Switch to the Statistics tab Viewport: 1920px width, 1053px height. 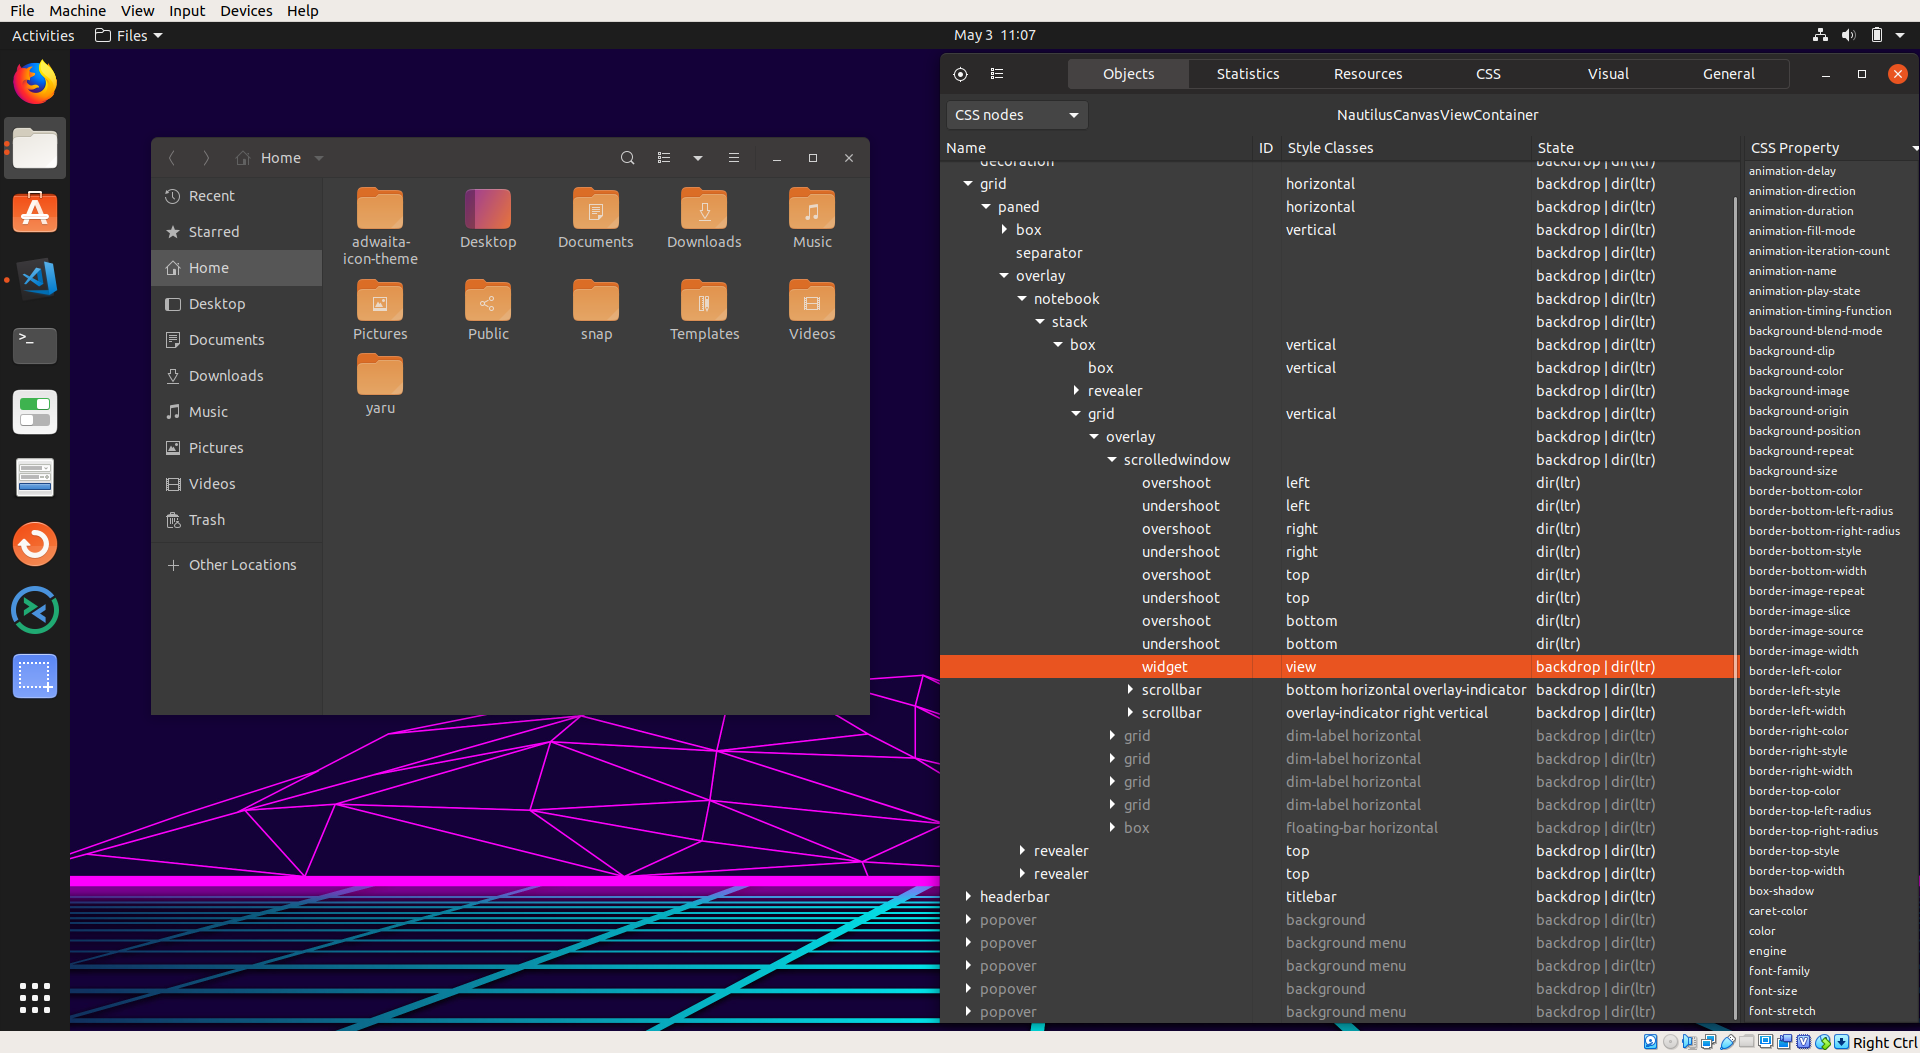pos(1247,74)
